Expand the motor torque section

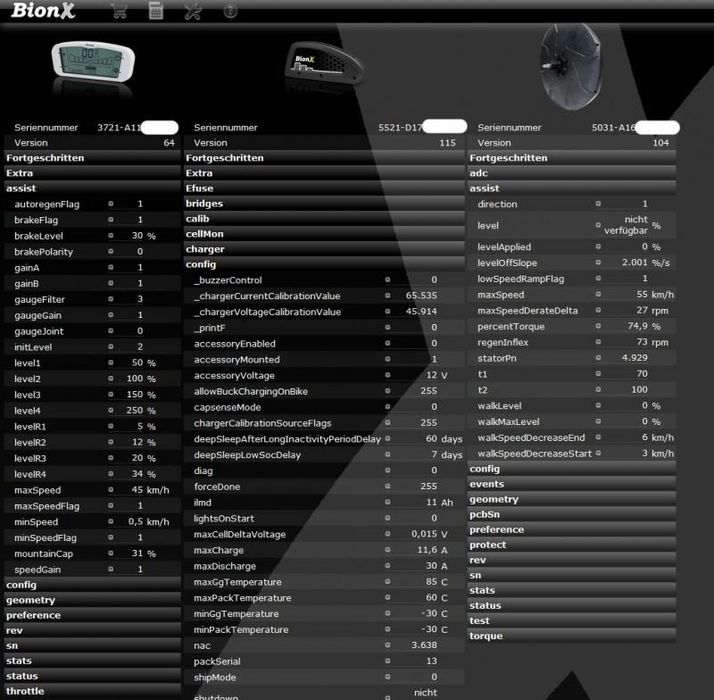coord(572,636)
